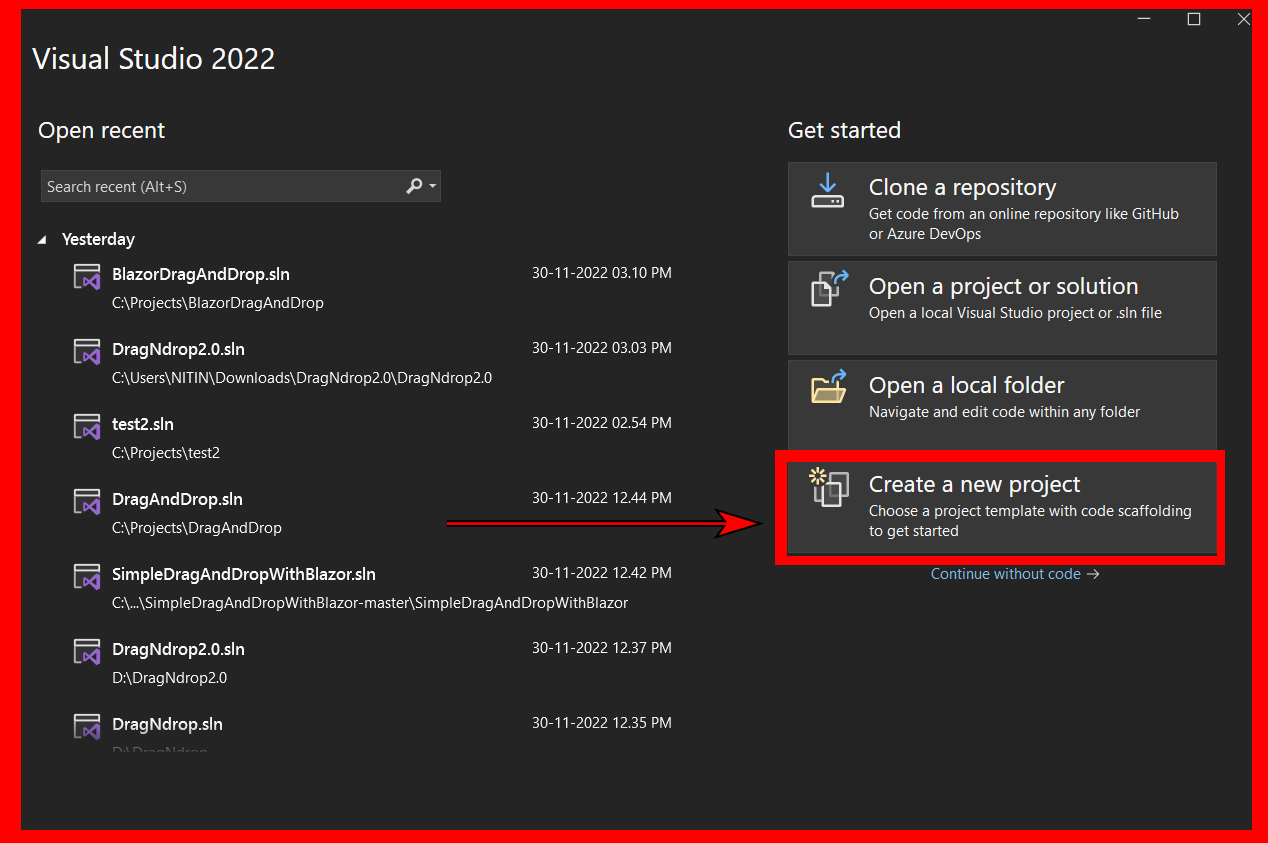The height and width of the screenshot is (843, 1268).
Task: Open BlazorDragAndDrop.sln from recent list
Action: [200, 273]
